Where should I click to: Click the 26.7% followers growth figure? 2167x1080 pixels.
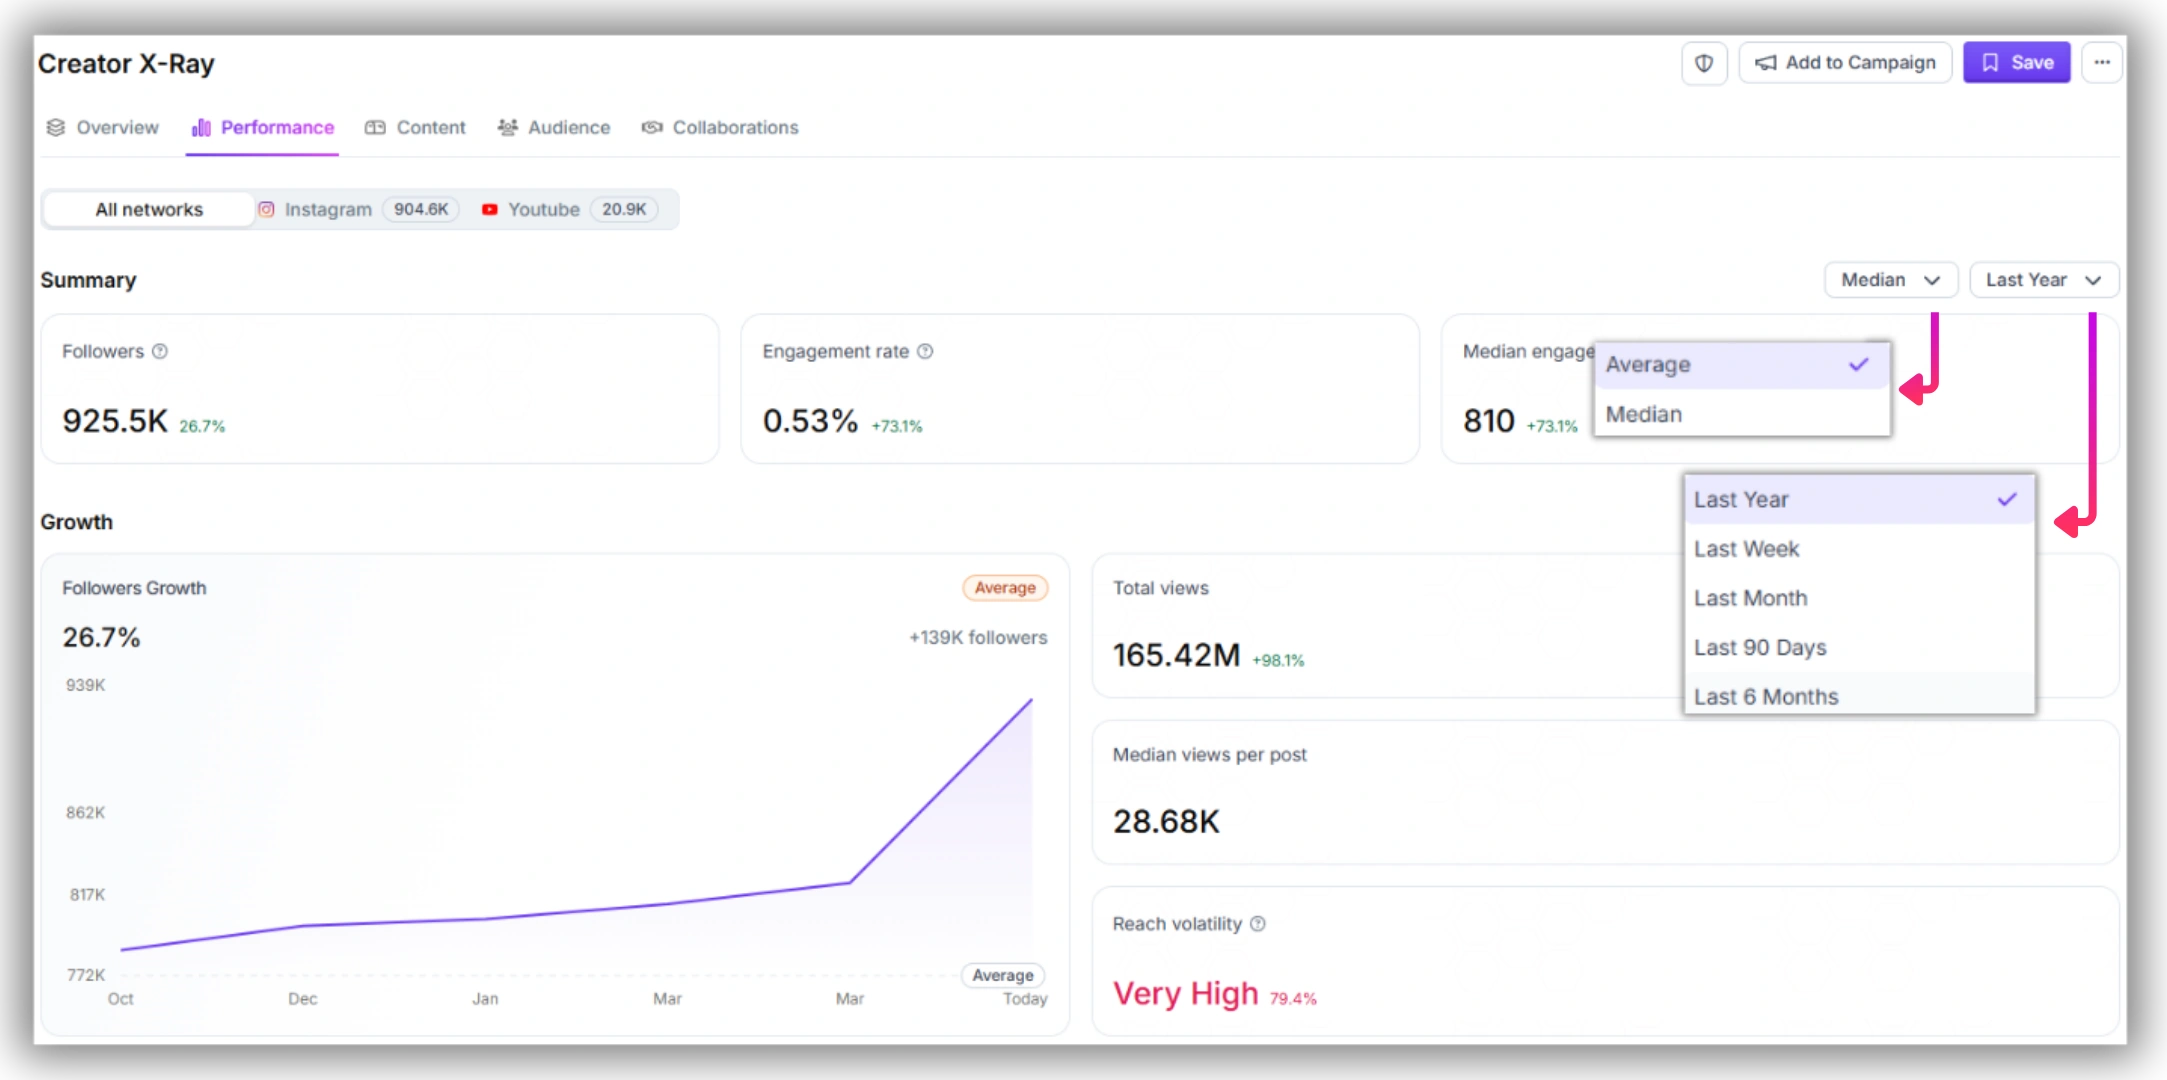[101, 637]
